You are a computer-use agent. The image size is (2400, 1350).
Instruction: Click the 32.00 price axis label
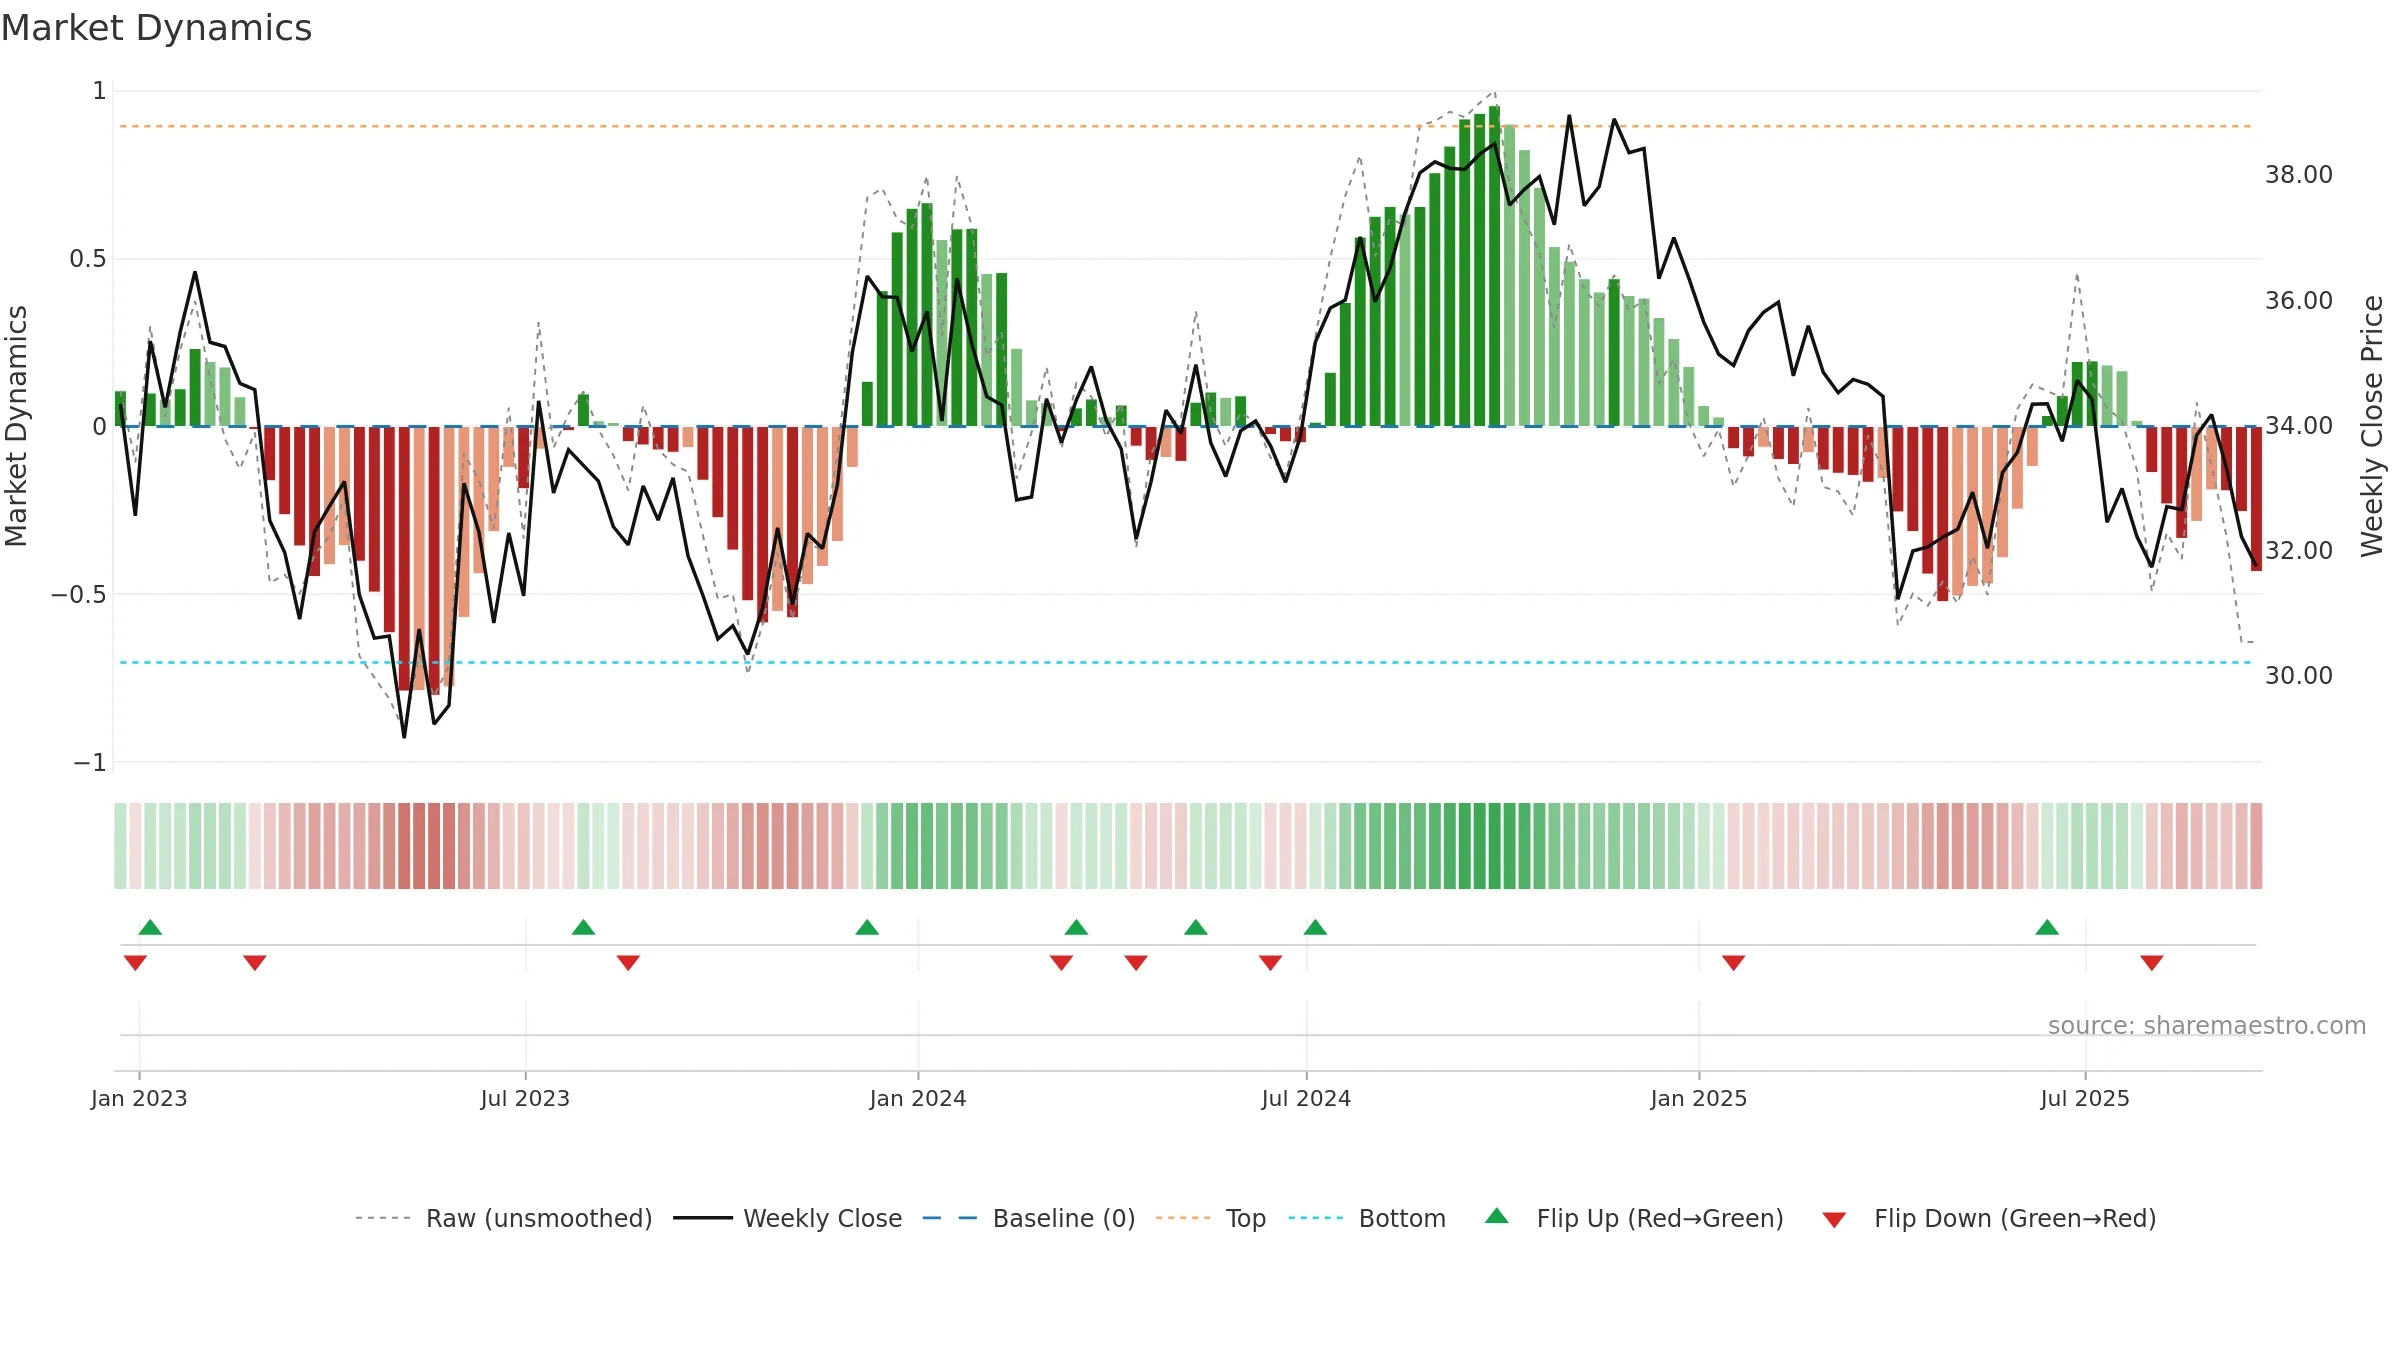(x=2299, y=550)
